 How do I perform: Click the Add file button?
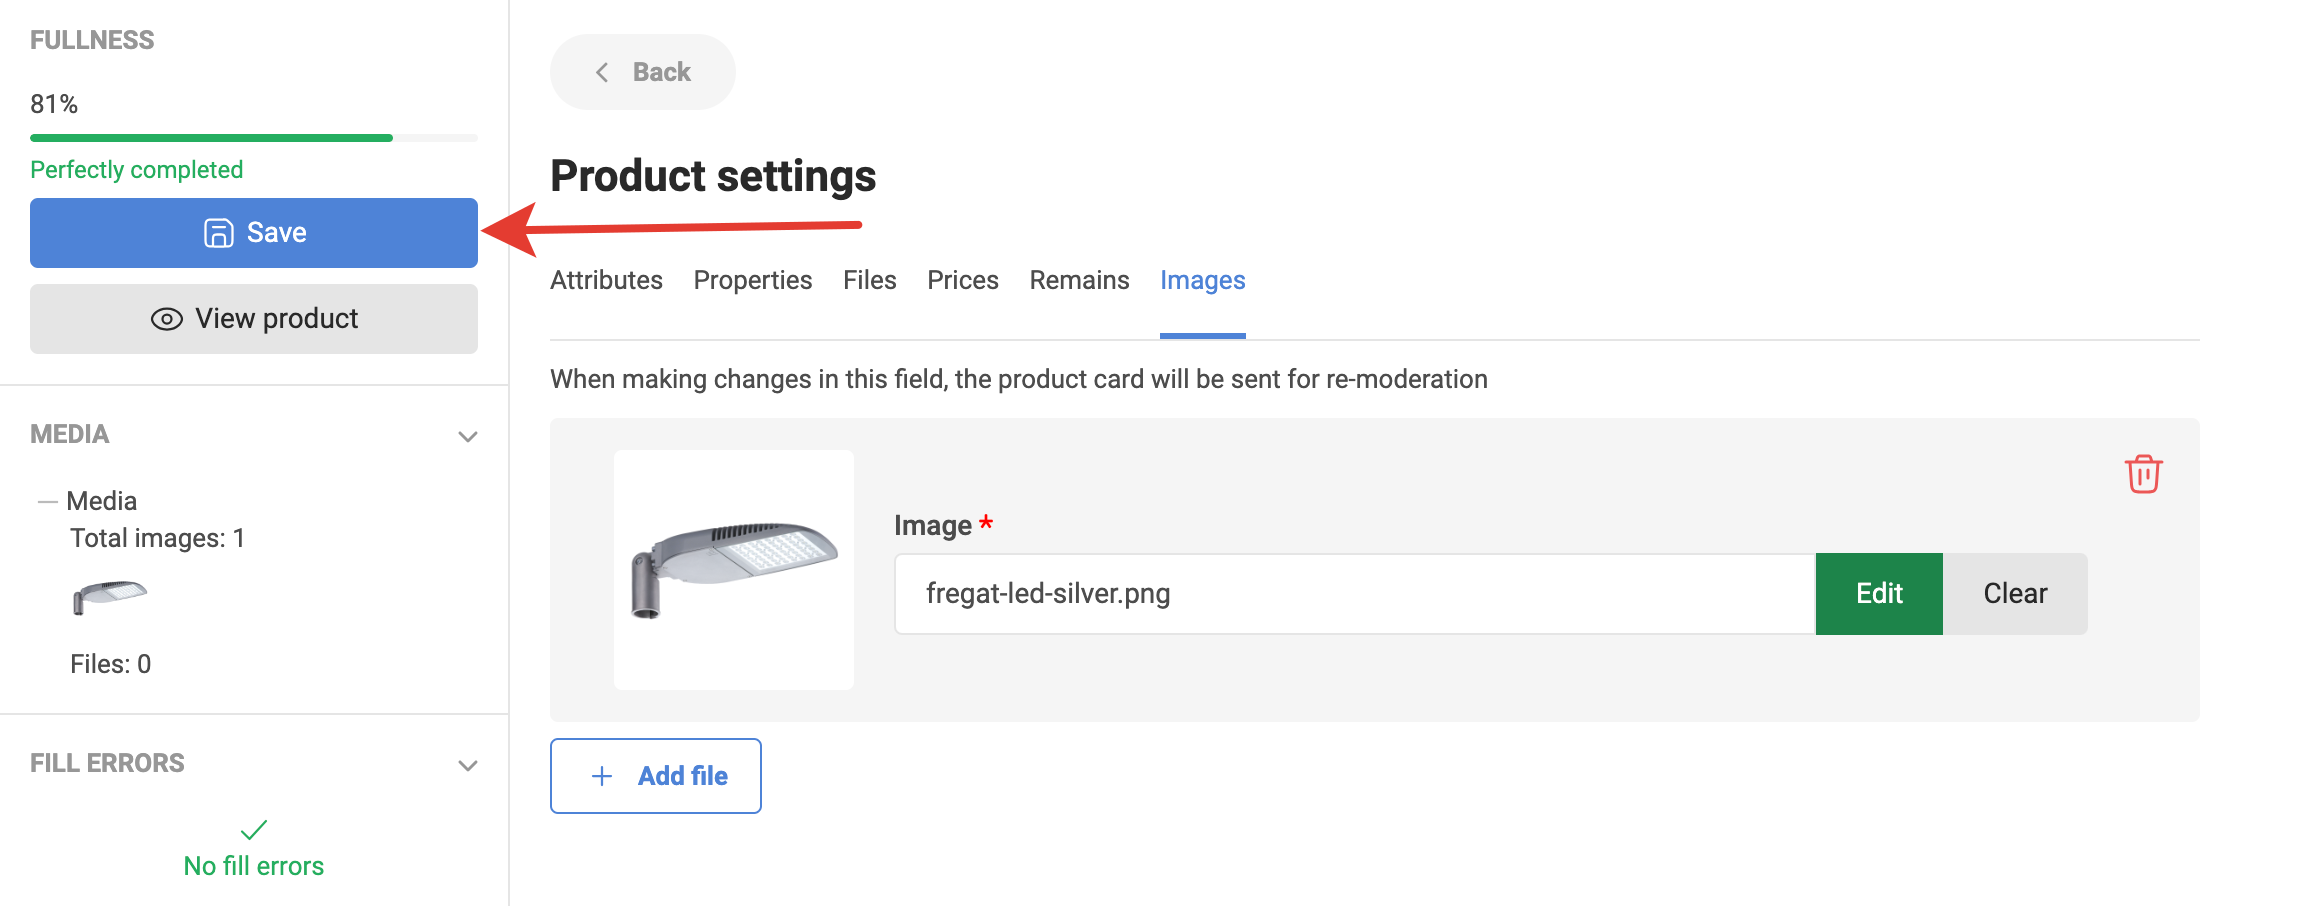coord(656,776)
